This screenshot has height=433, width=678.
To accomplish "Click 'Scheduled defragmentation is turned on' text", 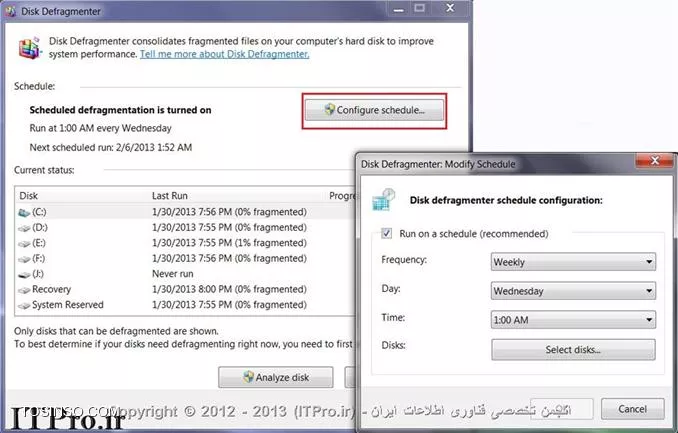I will point(120,110).
